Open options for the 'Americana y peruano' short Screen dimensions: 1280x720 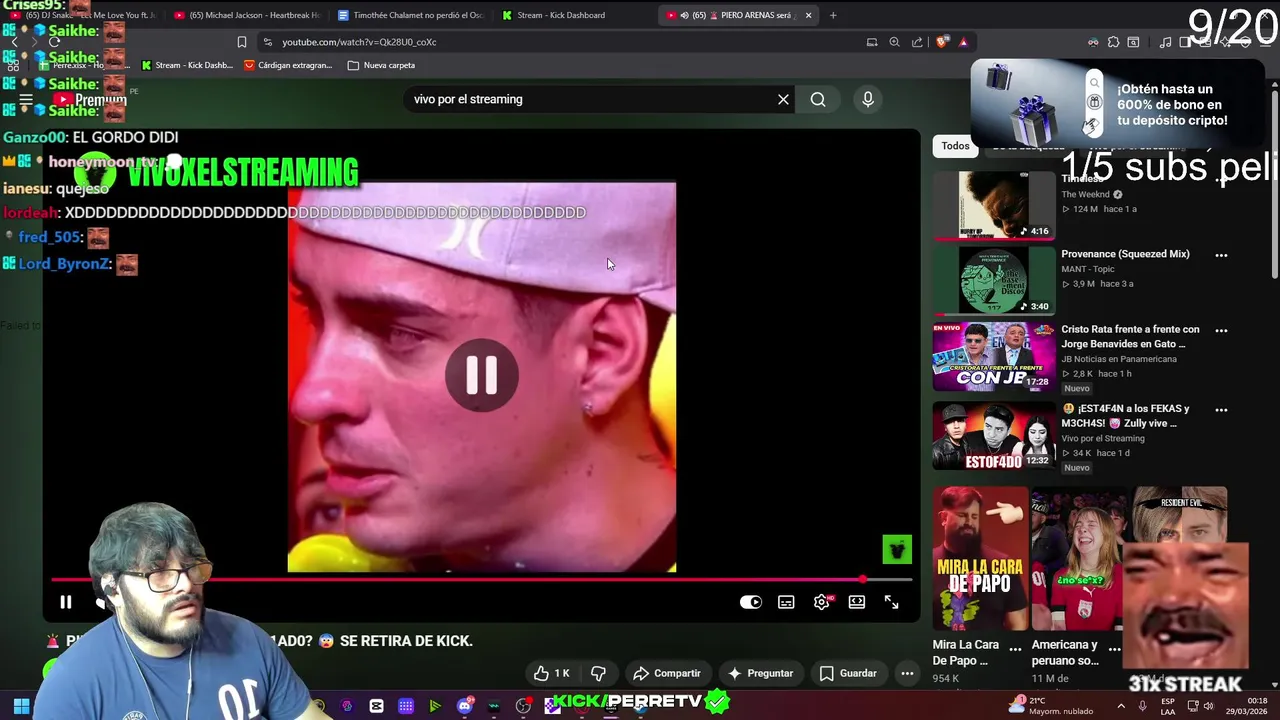[x=1114, y=649]
